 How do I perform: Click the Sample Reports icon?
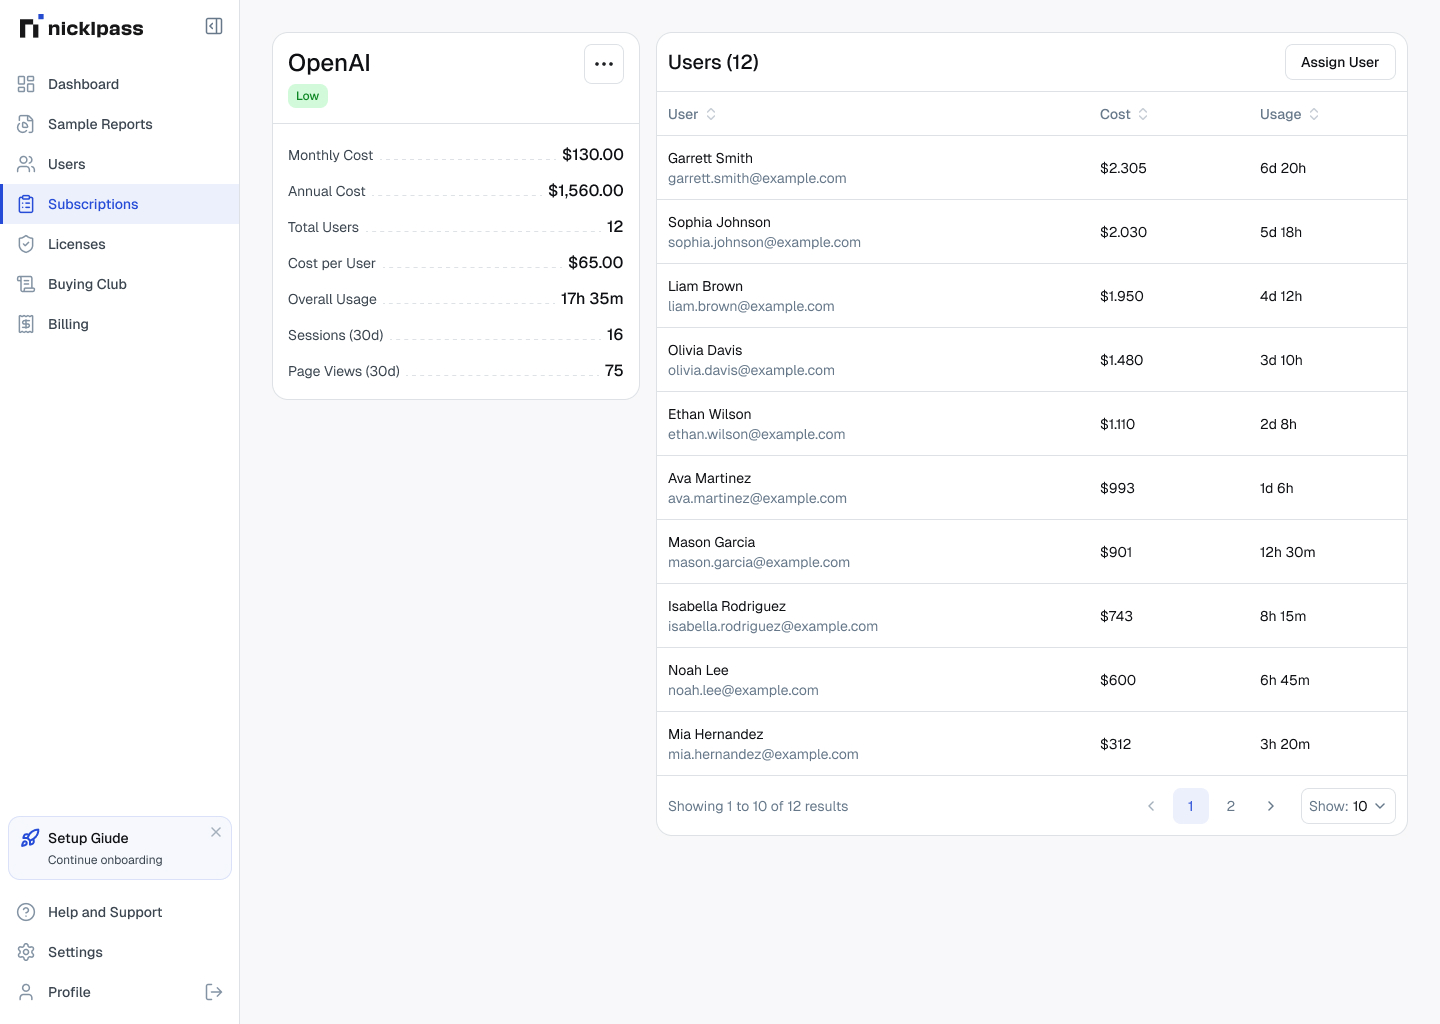click(x=26, y=124)
